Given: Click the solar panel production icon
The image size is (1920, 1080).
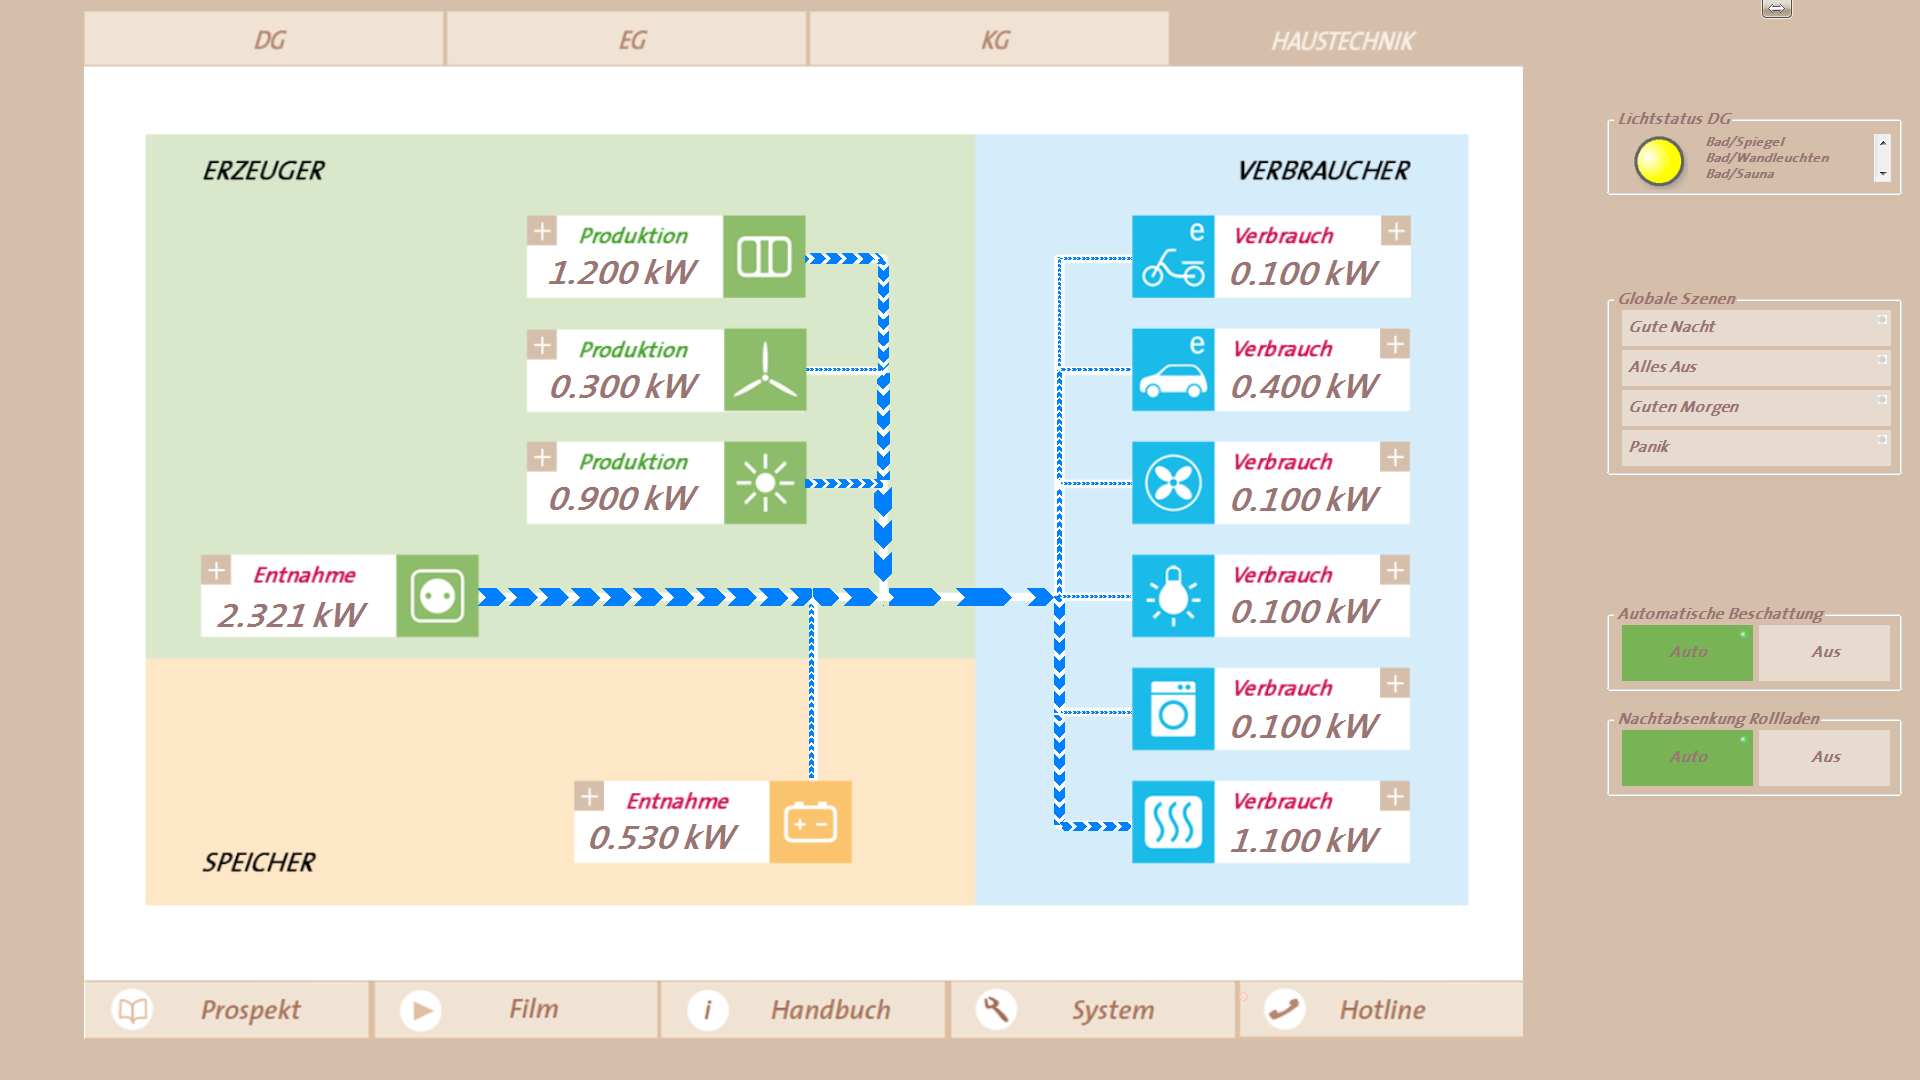Looking at the screenshot, I should [x=764, y=257].
